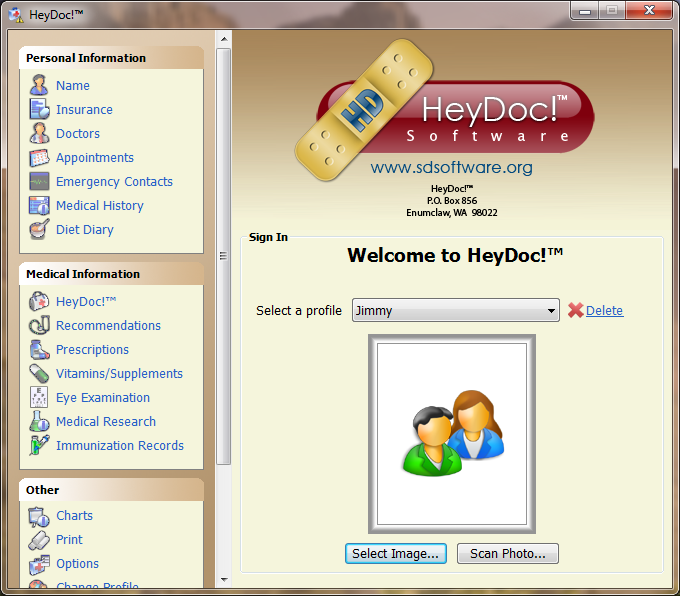The height and width of the screenshot is (596, 680).
Task: Open Vitamins/Supplements
Action: tap(119, 374)
